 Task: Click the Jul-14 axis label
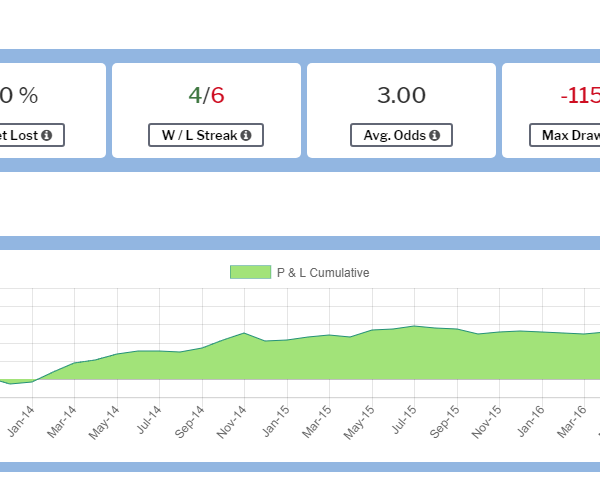pyautogui.click(x=149, y=420)
